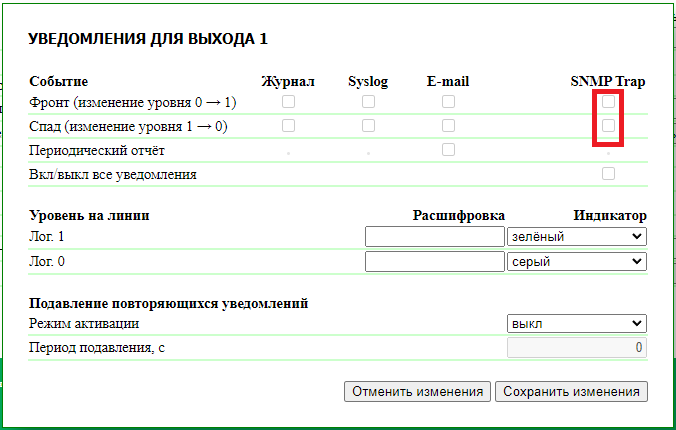Expand the серый indicator dropdown for Лог. 0

[577, 261]
